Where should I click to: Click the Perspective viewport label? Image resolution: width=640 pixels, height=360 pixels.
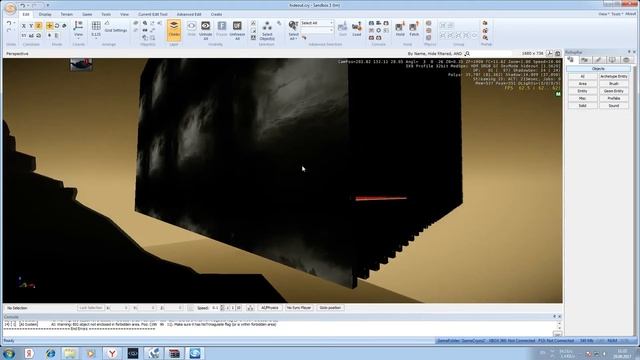(x=18, y=53)
